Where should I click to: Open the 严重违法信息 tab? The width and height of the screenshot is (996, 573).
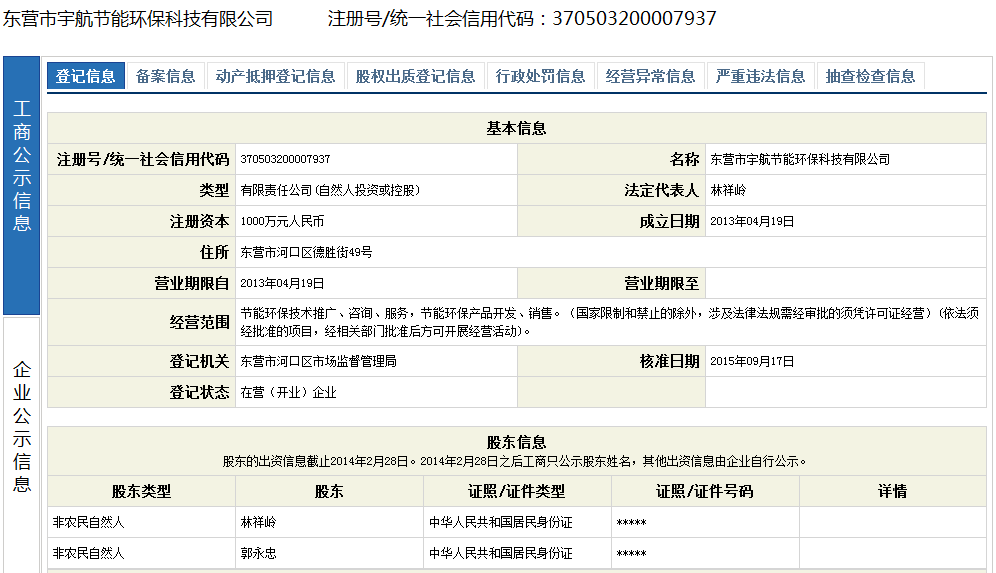point(761,76)
